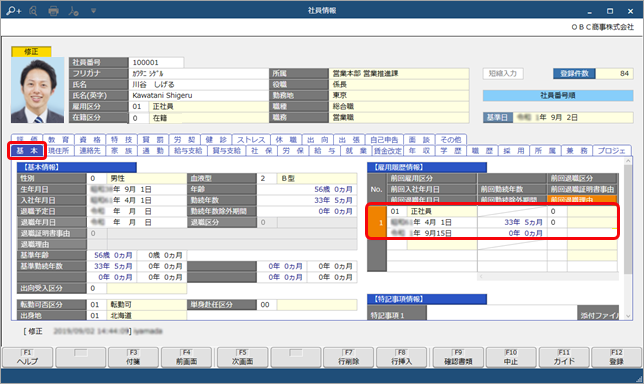644x384 pixels.
Task: Switch to the 給与支給 tab
Action: tap(188, 151)
